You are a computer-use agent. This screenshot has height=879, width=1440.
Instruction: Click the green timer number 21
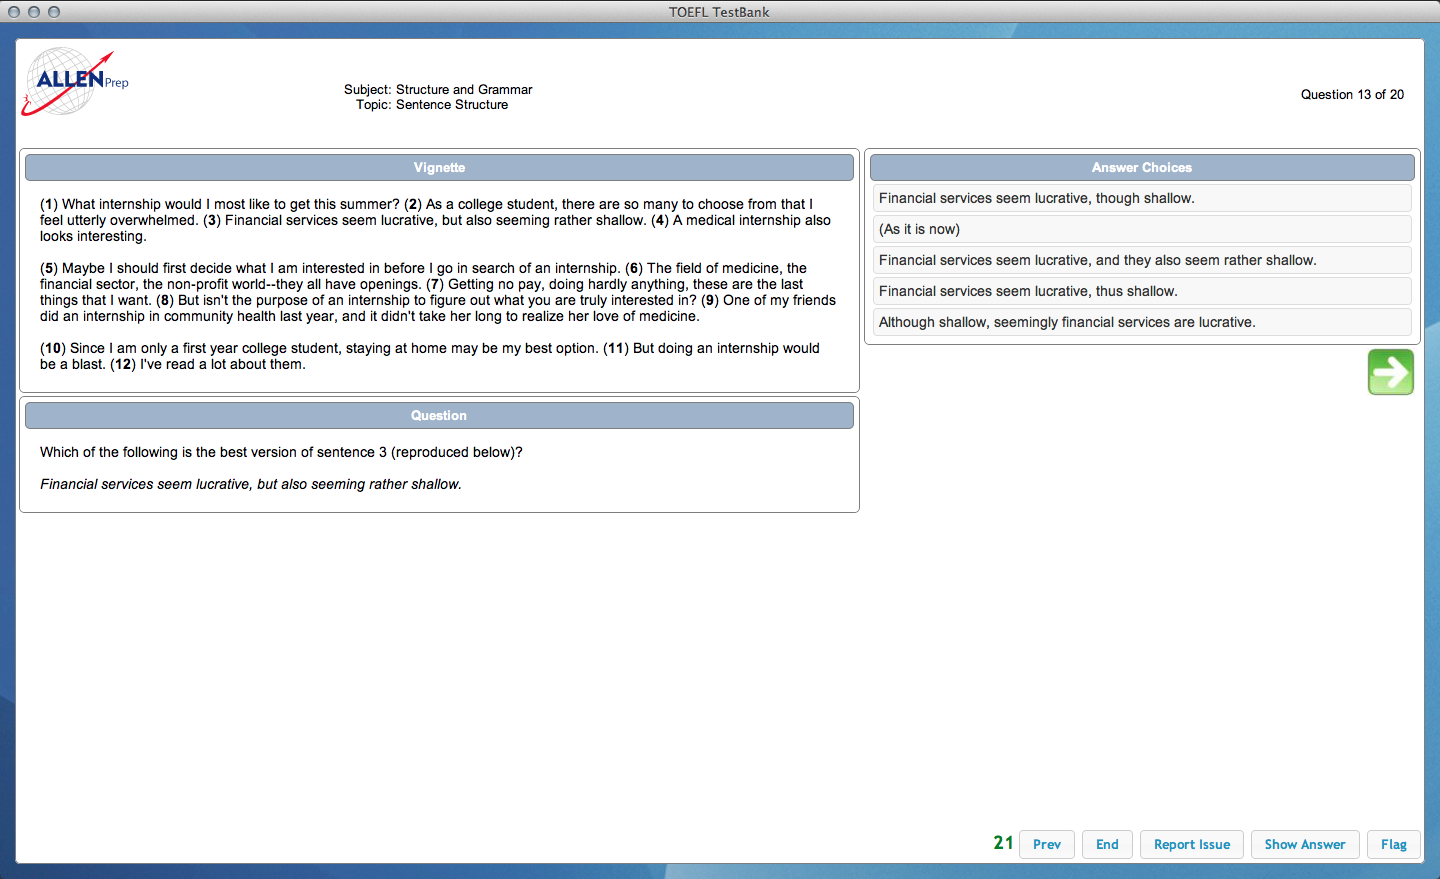point(1004,843)
